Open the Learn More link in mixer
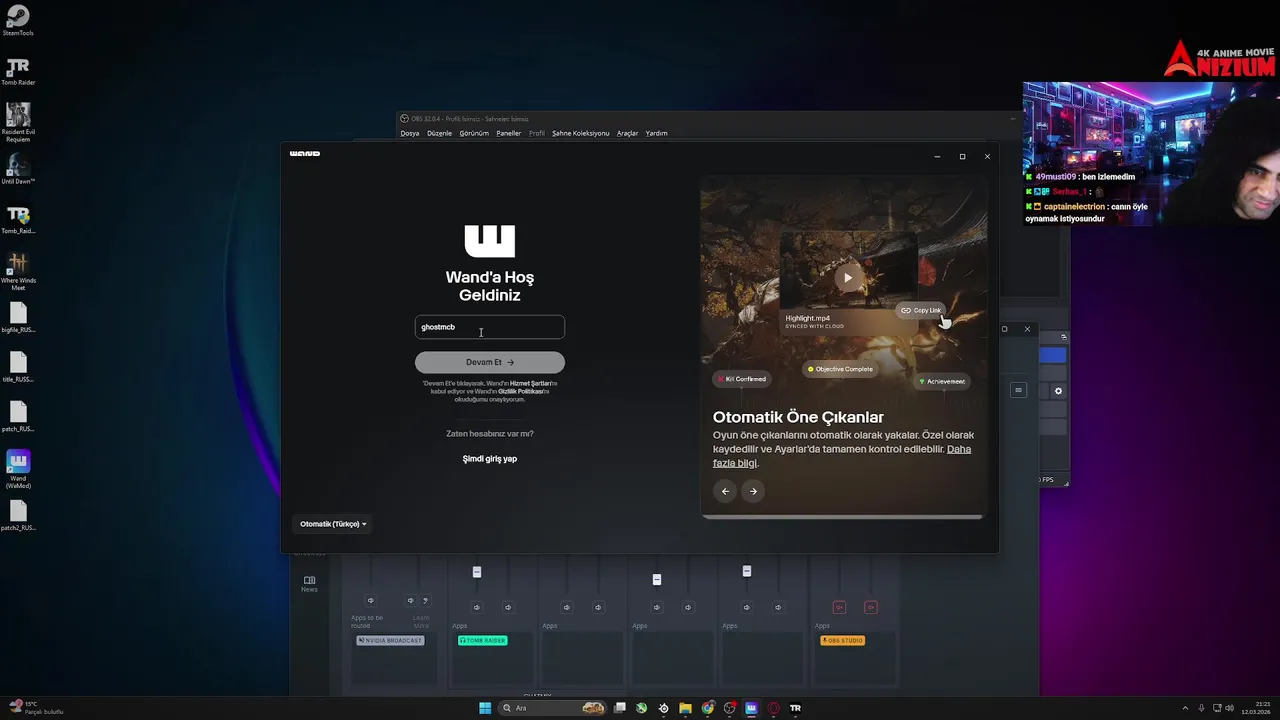 [421, 621]
